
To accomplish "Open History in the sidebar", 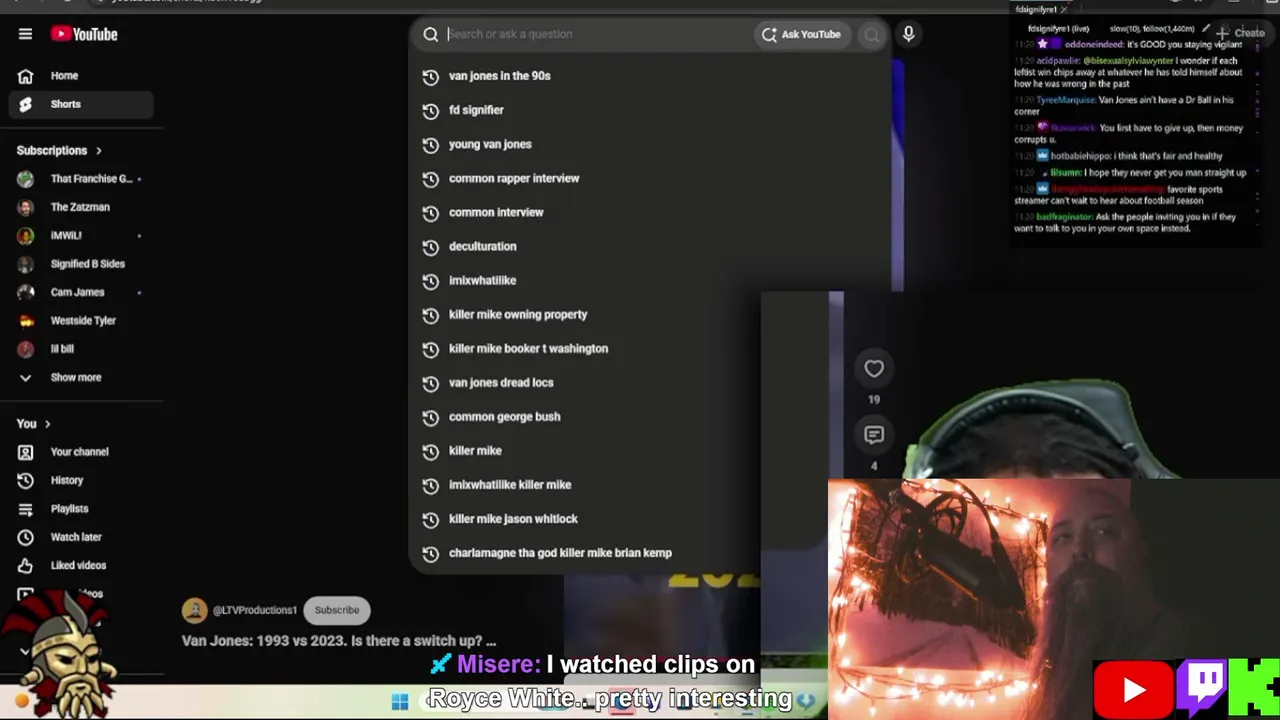I will pos(80,480).
